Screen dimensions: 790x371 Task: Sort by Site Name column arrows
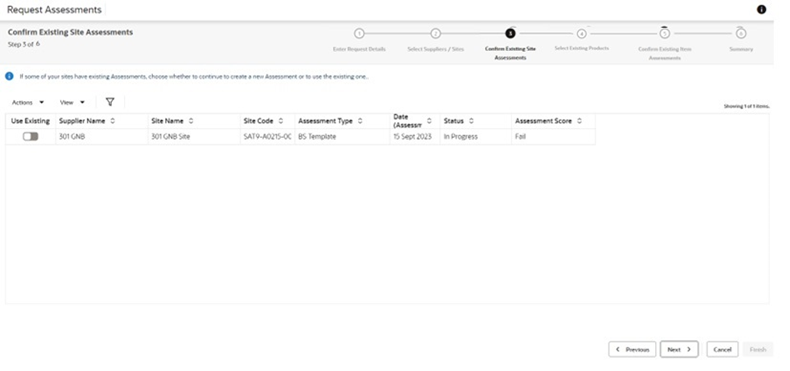coord(191,121)
